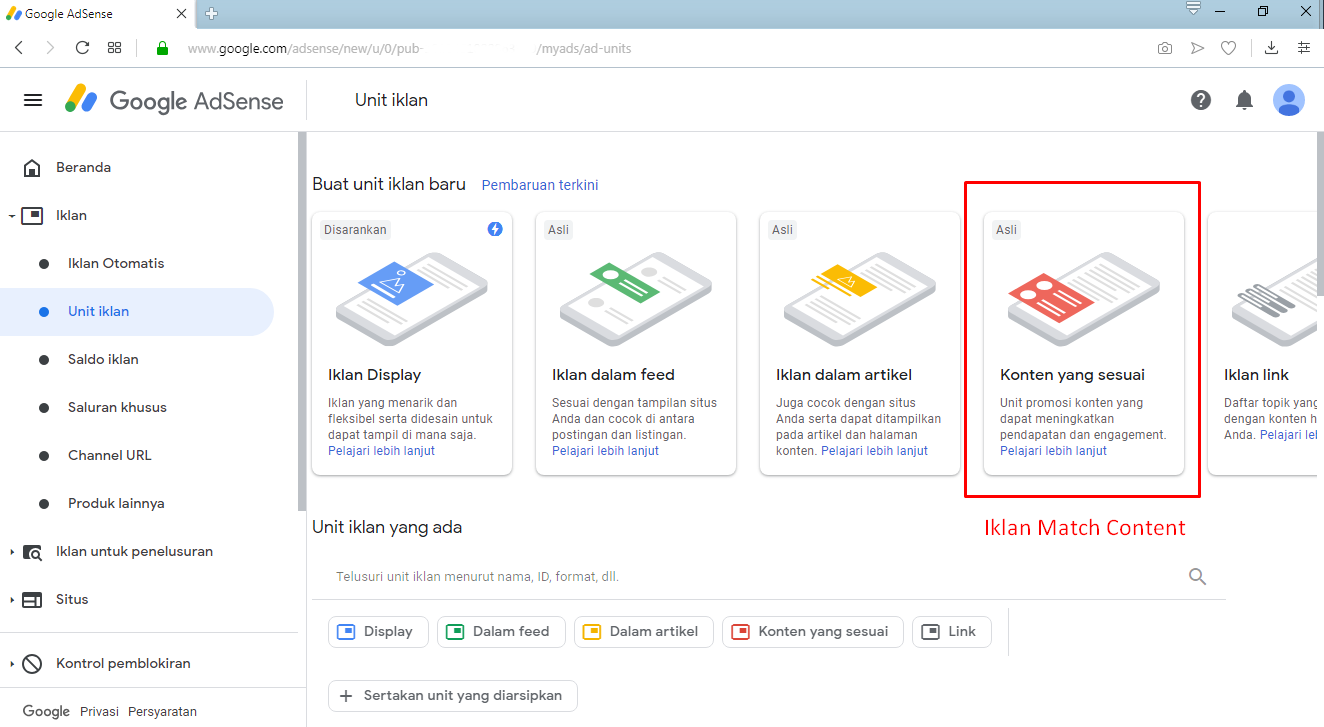Toggle the Link filter chip
Image resolution: width=1324 pixels, height=727 pixels.
tap(952, 631)
